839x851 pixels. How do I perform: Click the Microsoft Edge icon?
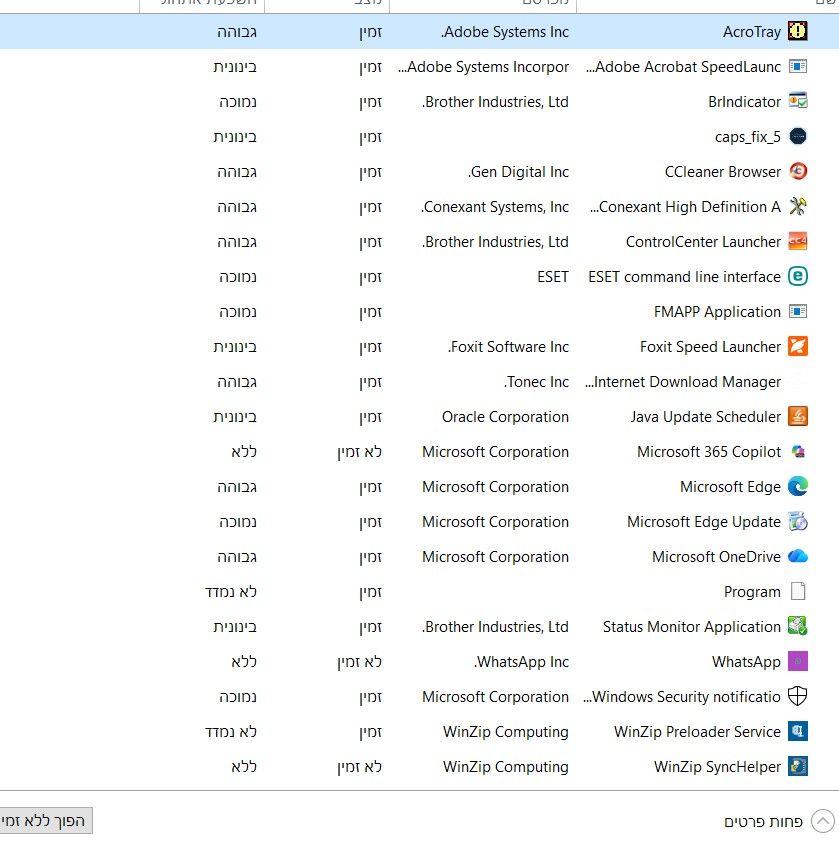[797, 486]
